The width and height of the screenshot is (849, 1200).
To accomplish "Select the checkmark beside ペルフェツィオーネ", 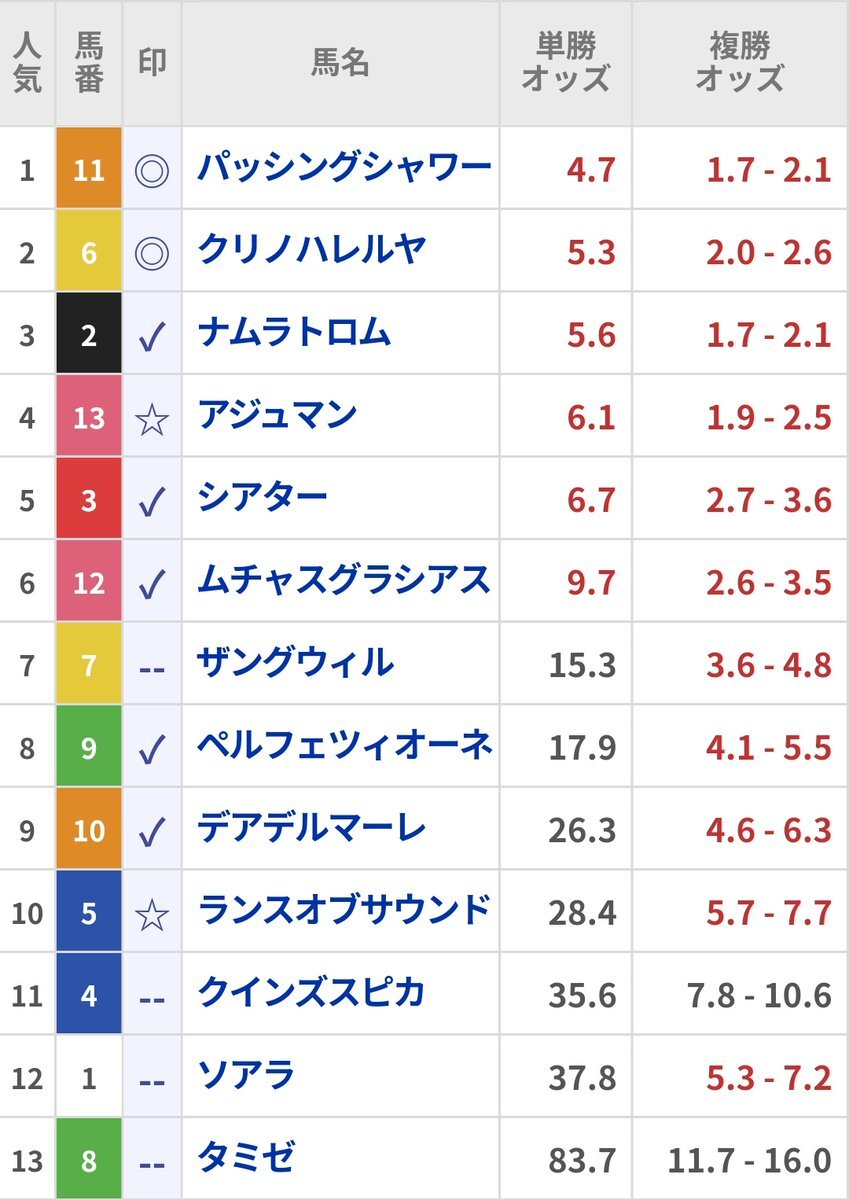I will 152,749.
